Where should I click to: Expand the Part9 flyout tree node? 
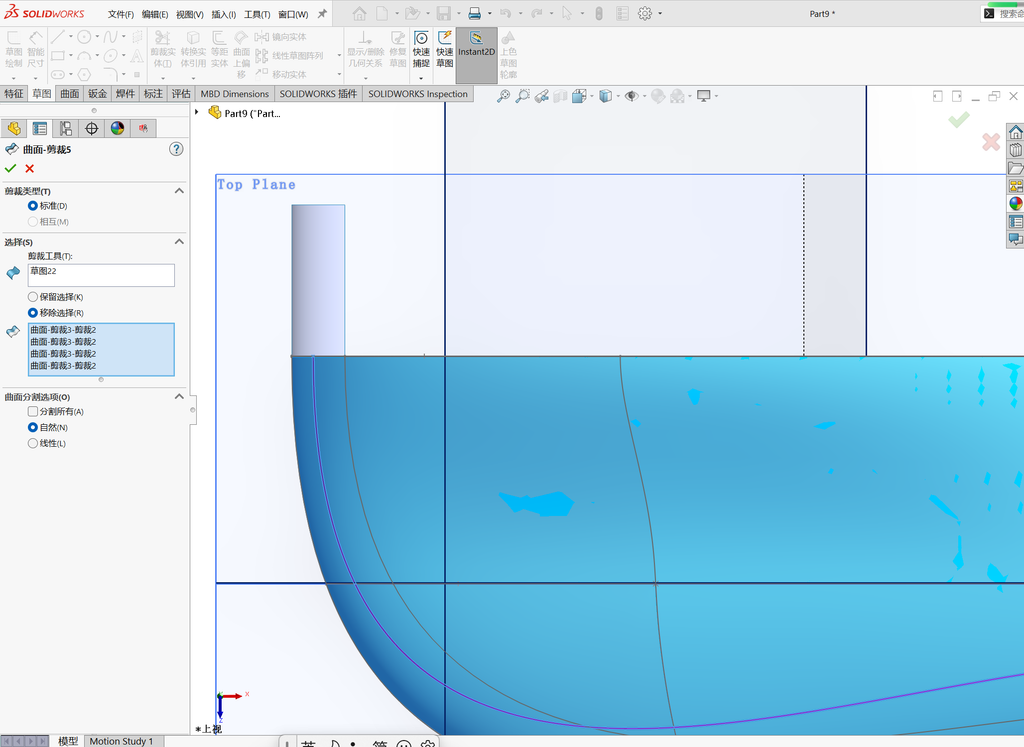coord(197,112)
